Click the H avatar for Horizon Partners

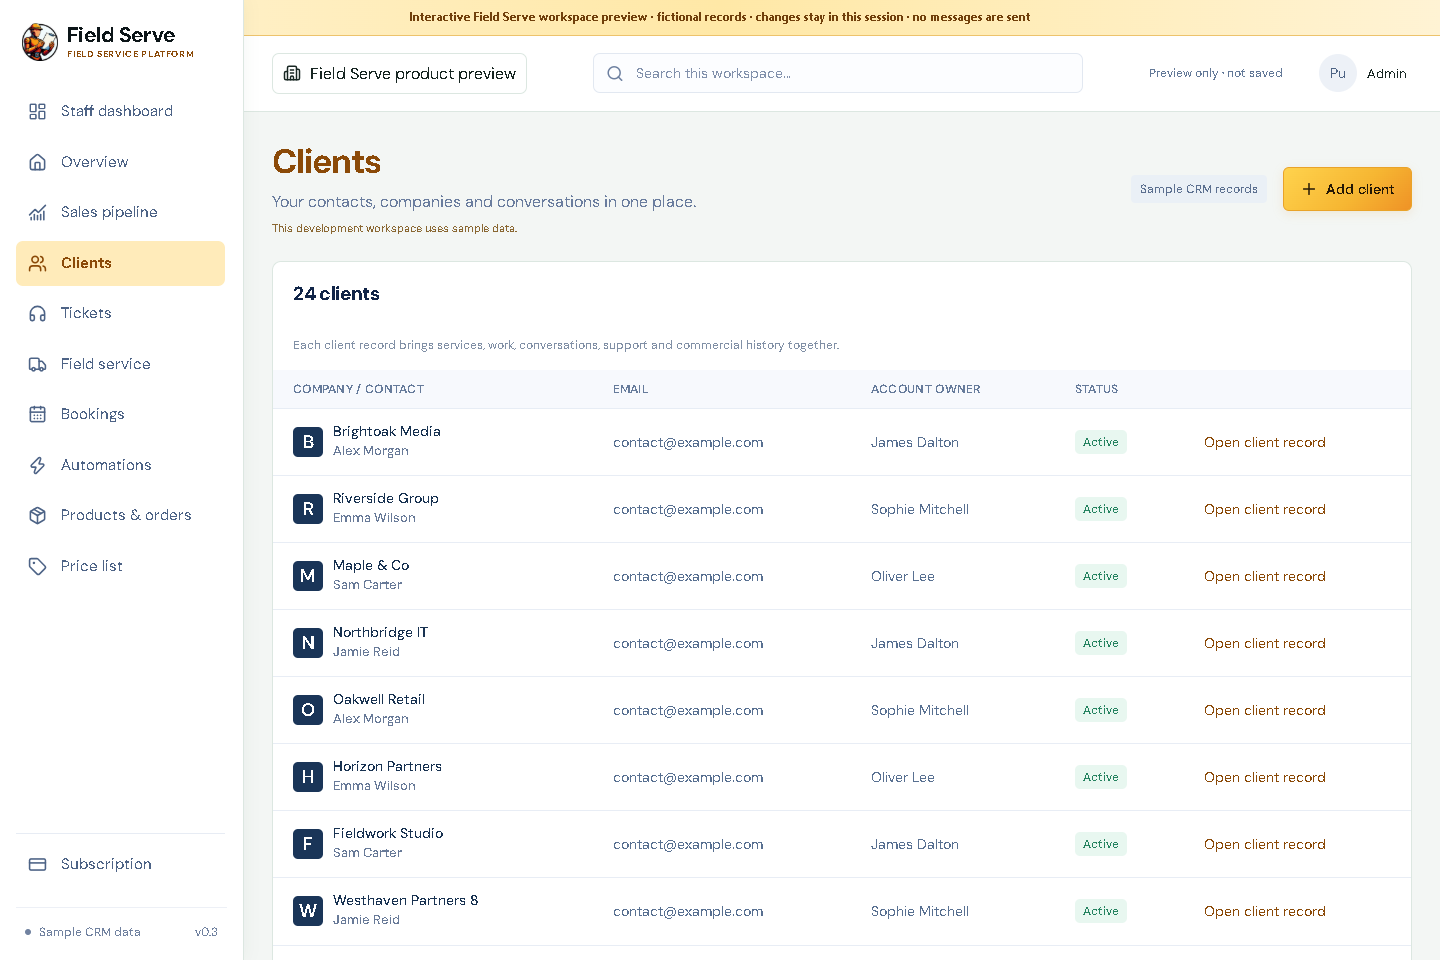[308, 777]
